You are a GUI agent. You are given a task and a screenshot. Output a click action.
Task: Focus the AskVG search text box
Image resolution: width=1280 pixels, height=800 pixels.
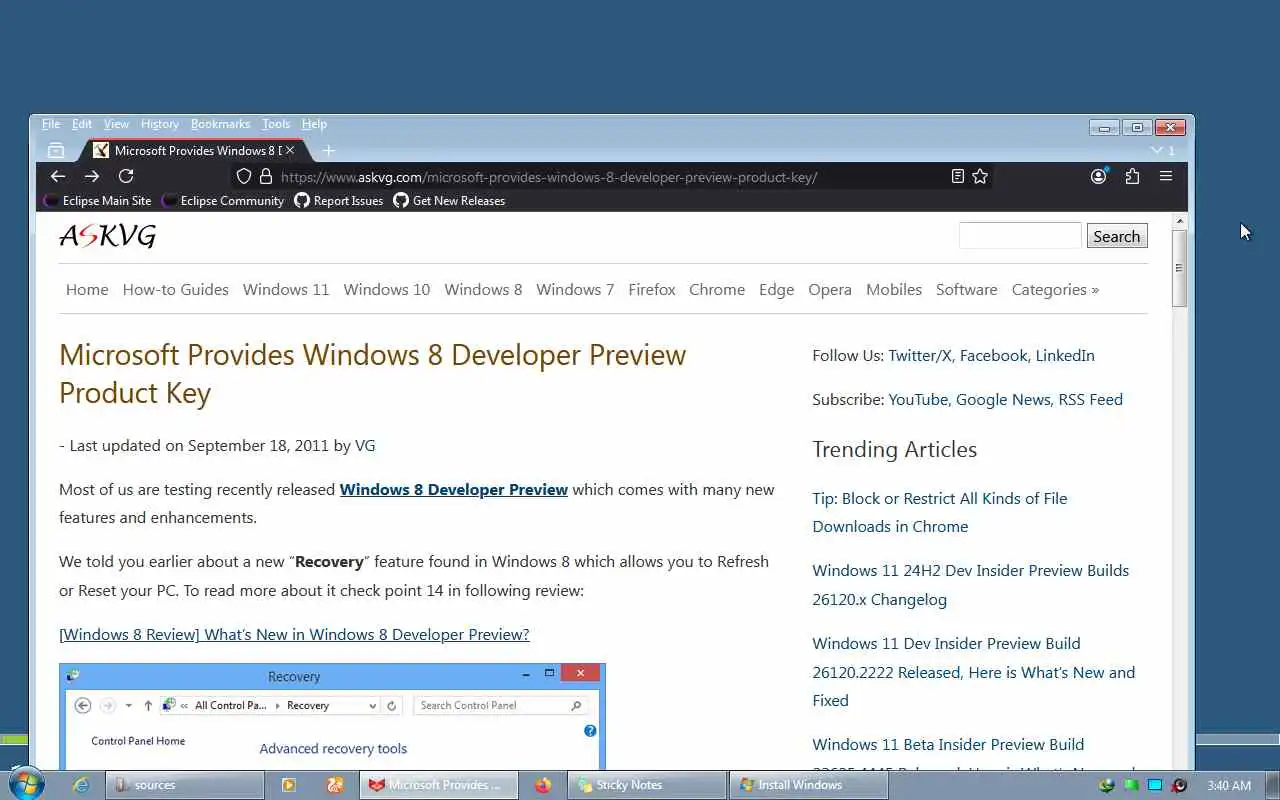[1020, 236]
